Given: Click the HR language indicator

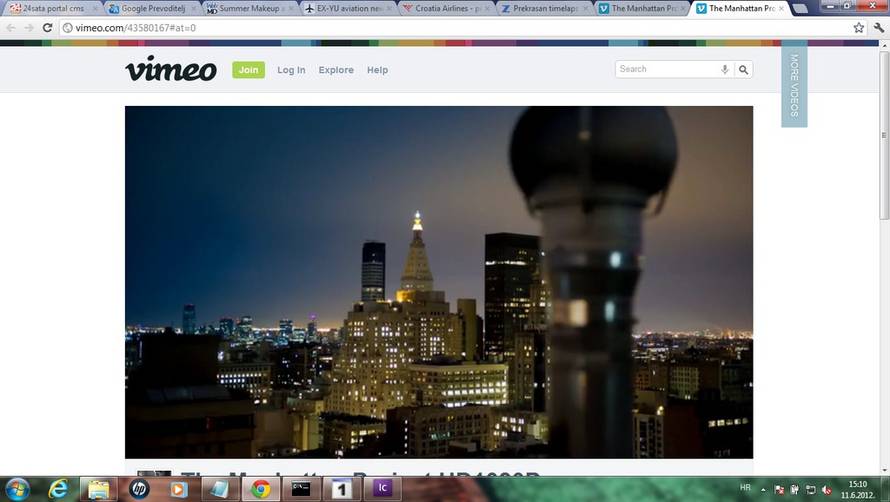Looking at the screenshot, I should coord(745,488).
